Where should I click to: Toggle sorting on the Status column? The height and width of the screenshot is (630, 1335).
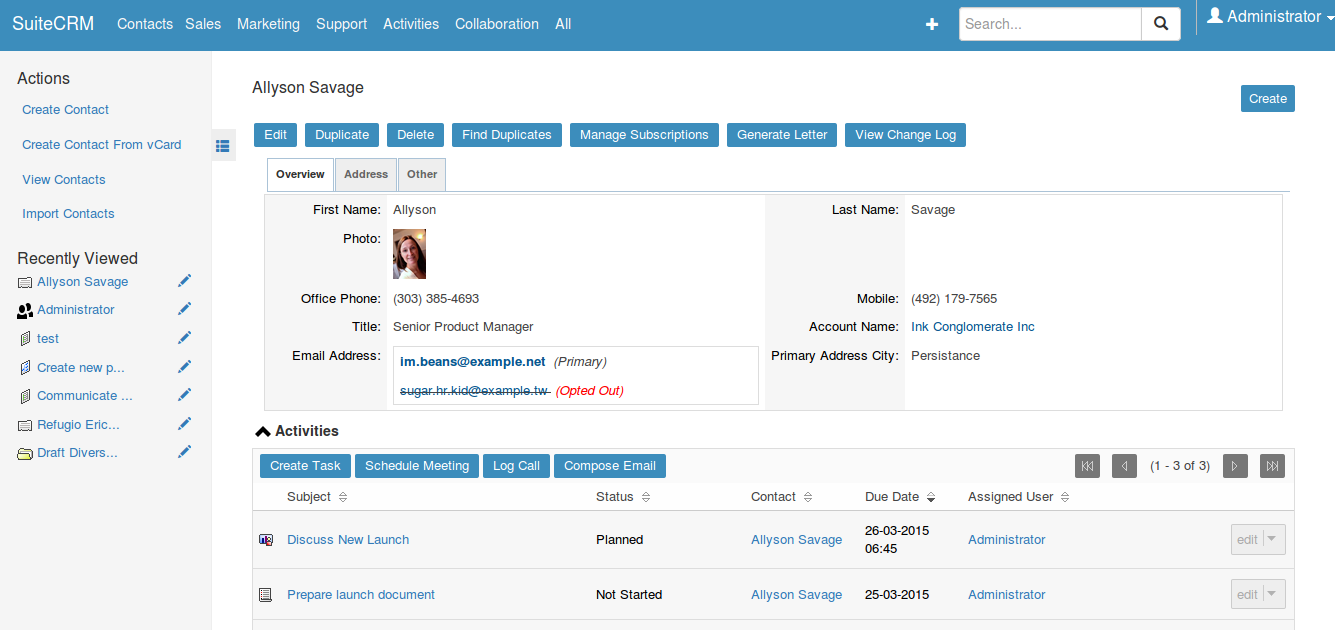tap(644, 497)
